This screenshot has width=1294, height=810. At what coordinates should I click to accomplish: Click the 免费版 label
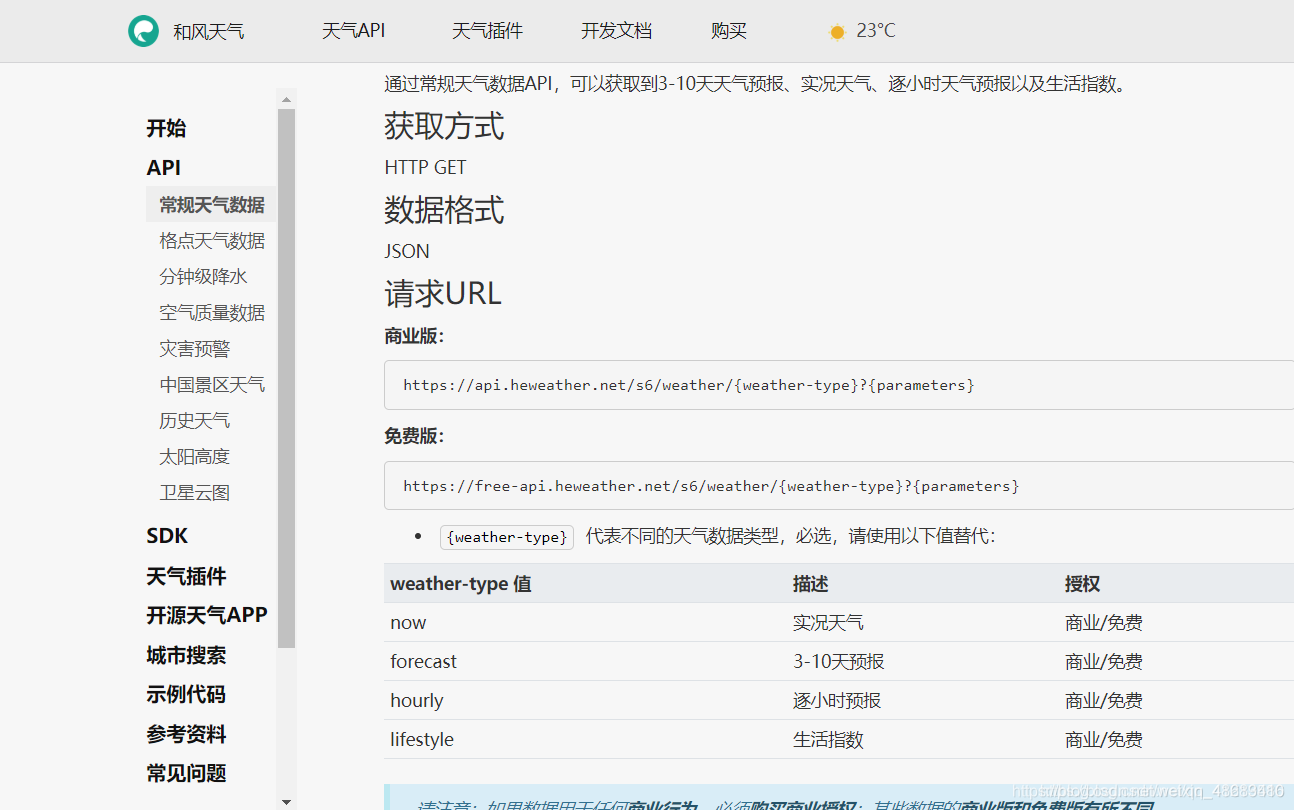(414, 436)
